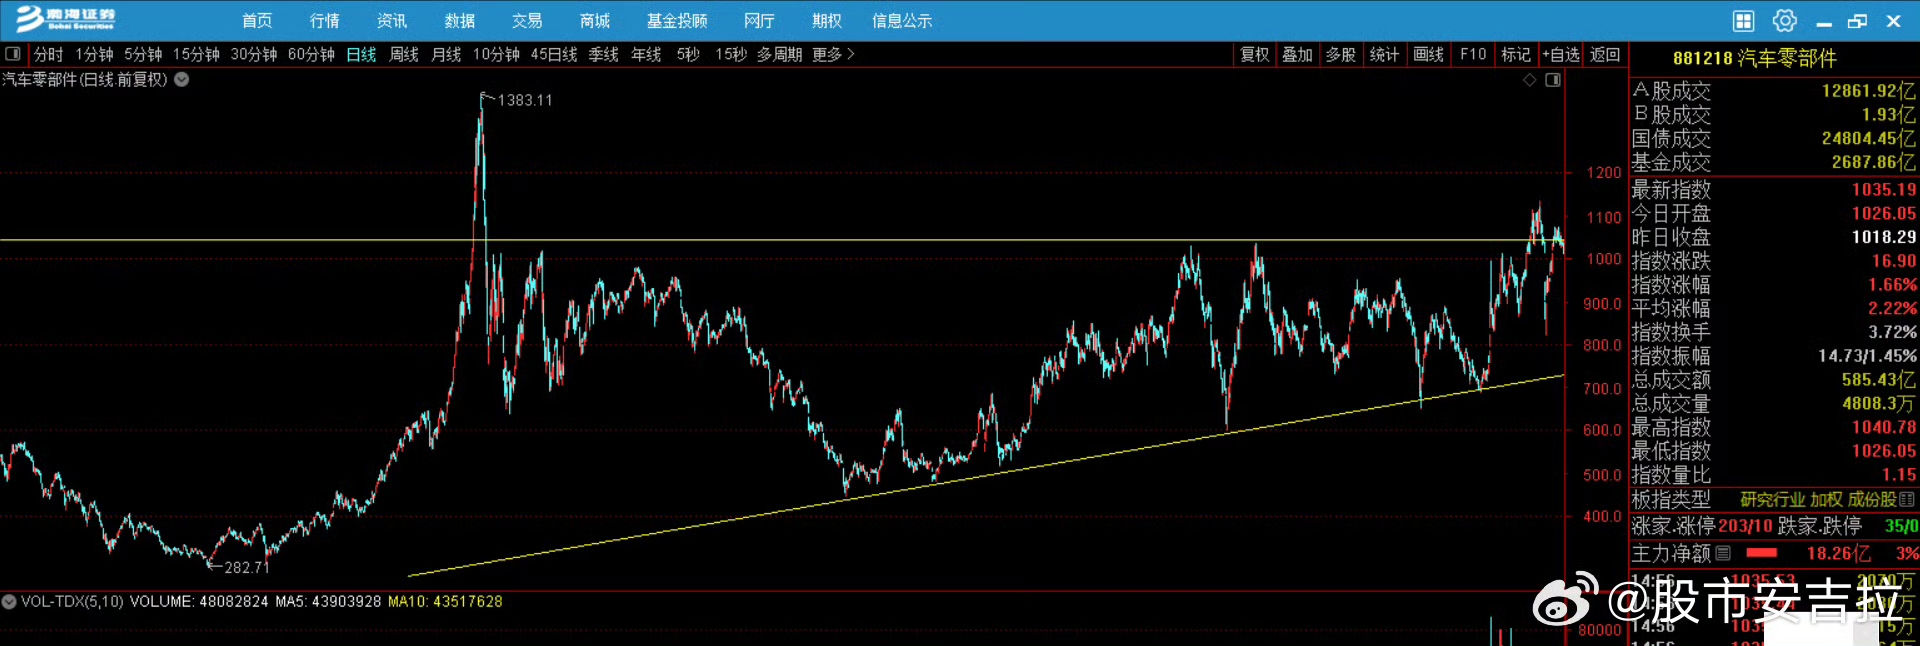Open 商城 menu
Viewport: 1920px width, 646px height.
pos(594,21)
